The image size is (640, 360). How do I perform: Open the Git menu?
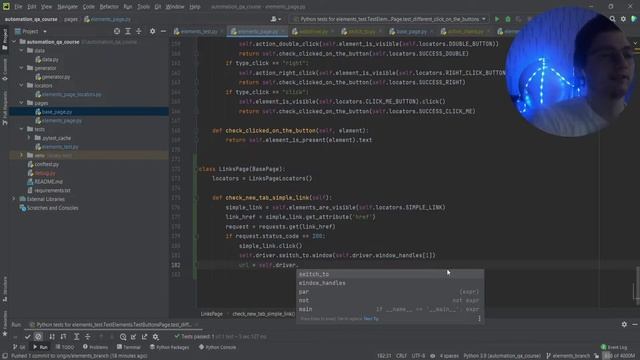158,7
